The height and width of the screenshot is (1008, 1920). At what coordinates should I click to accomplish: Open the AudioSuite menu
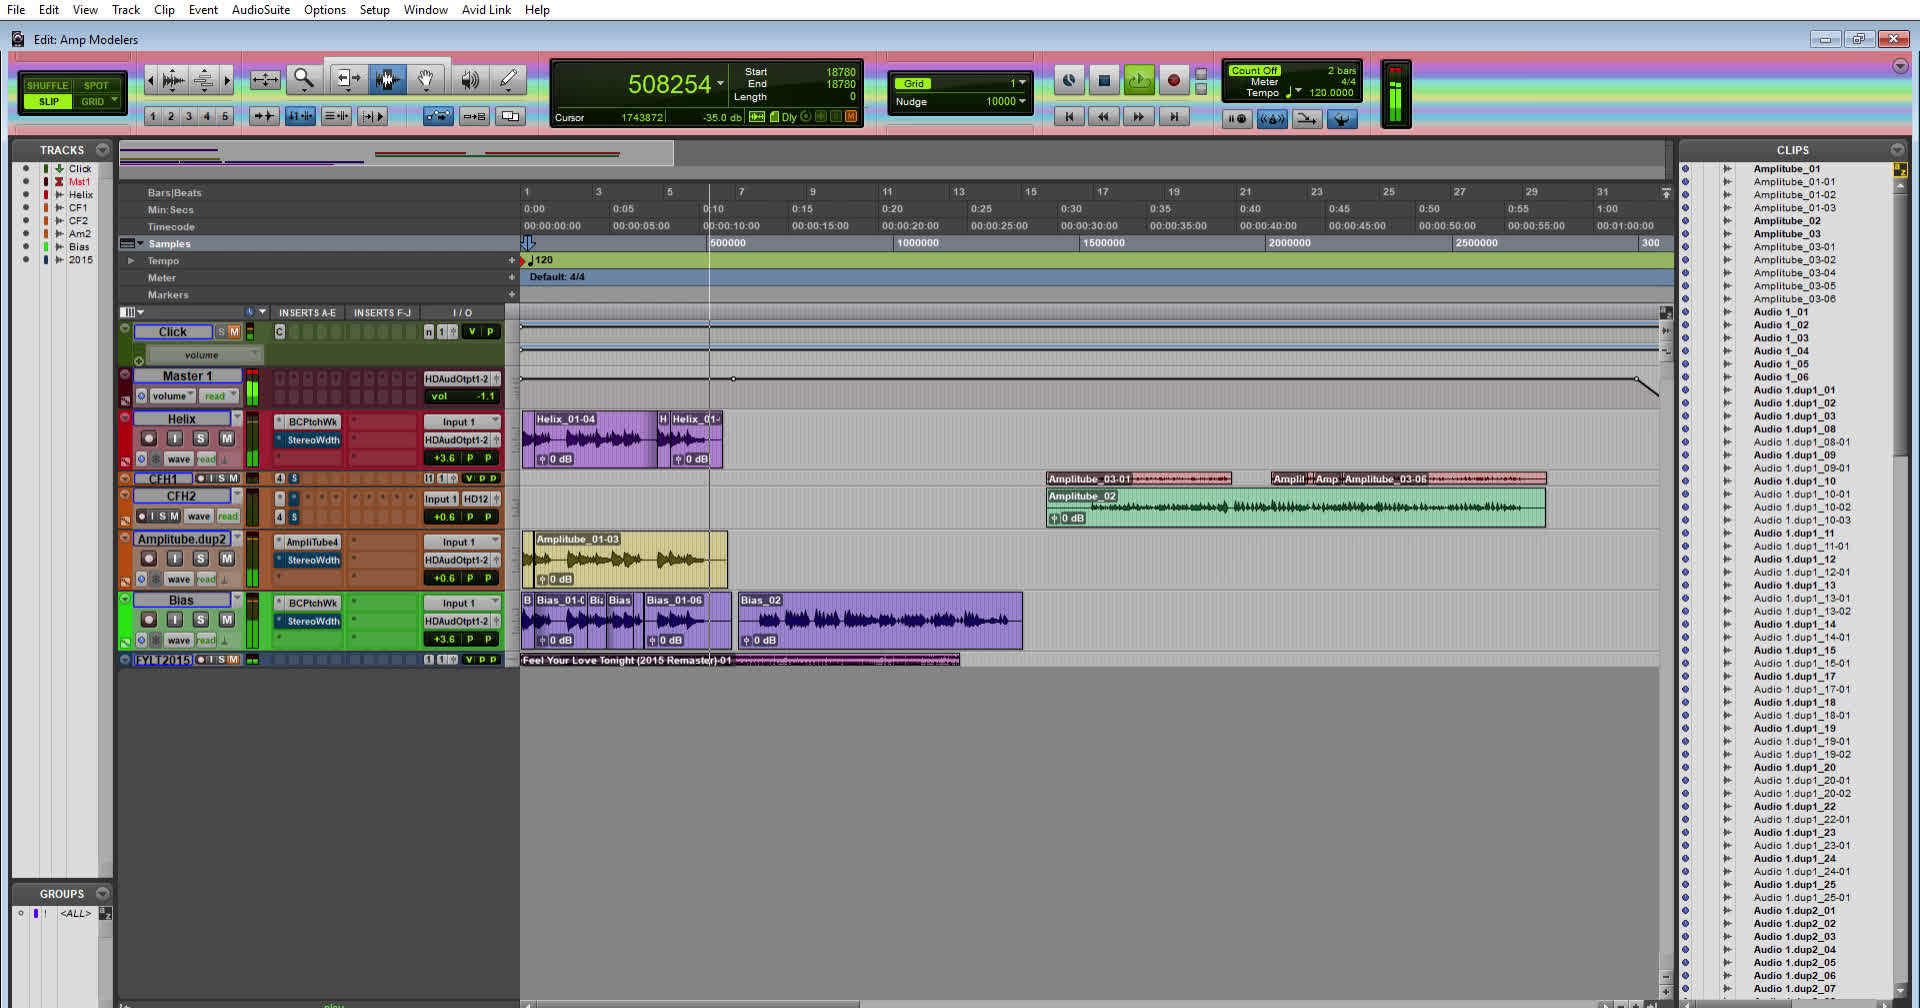pos(260,9)
